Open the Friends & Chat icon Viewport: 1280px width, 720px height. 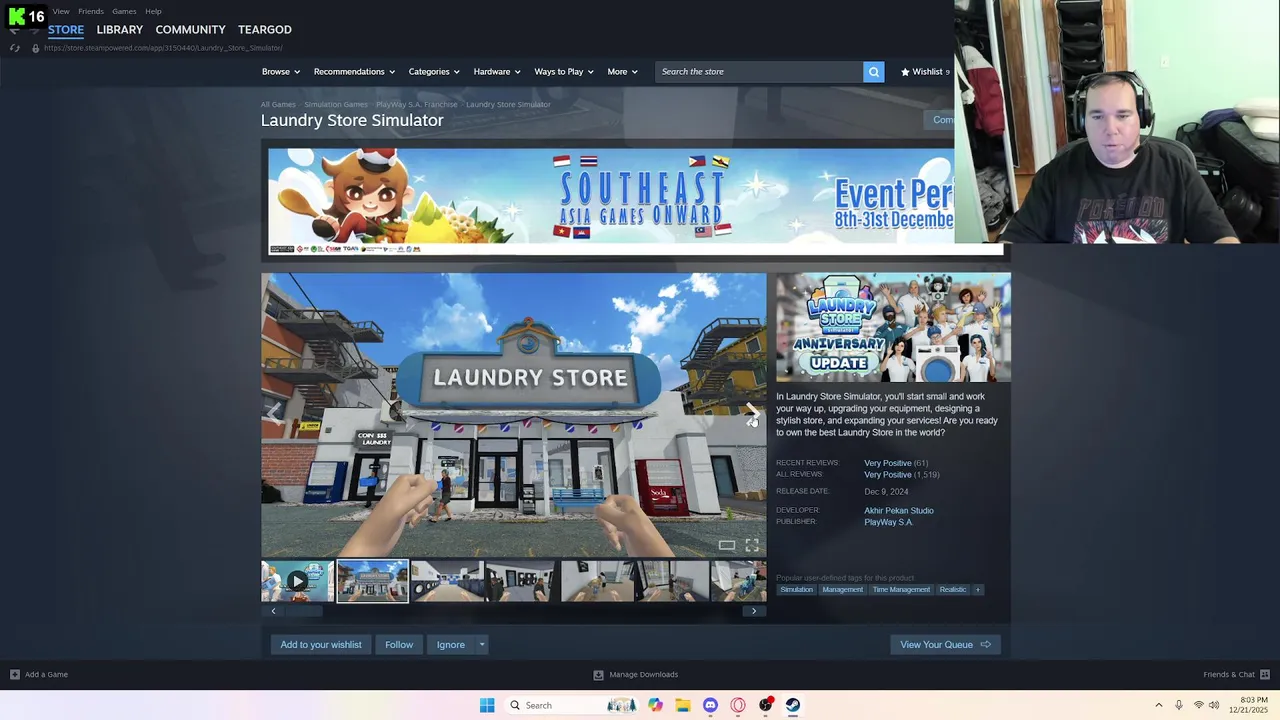click(x=1265, y=675)
